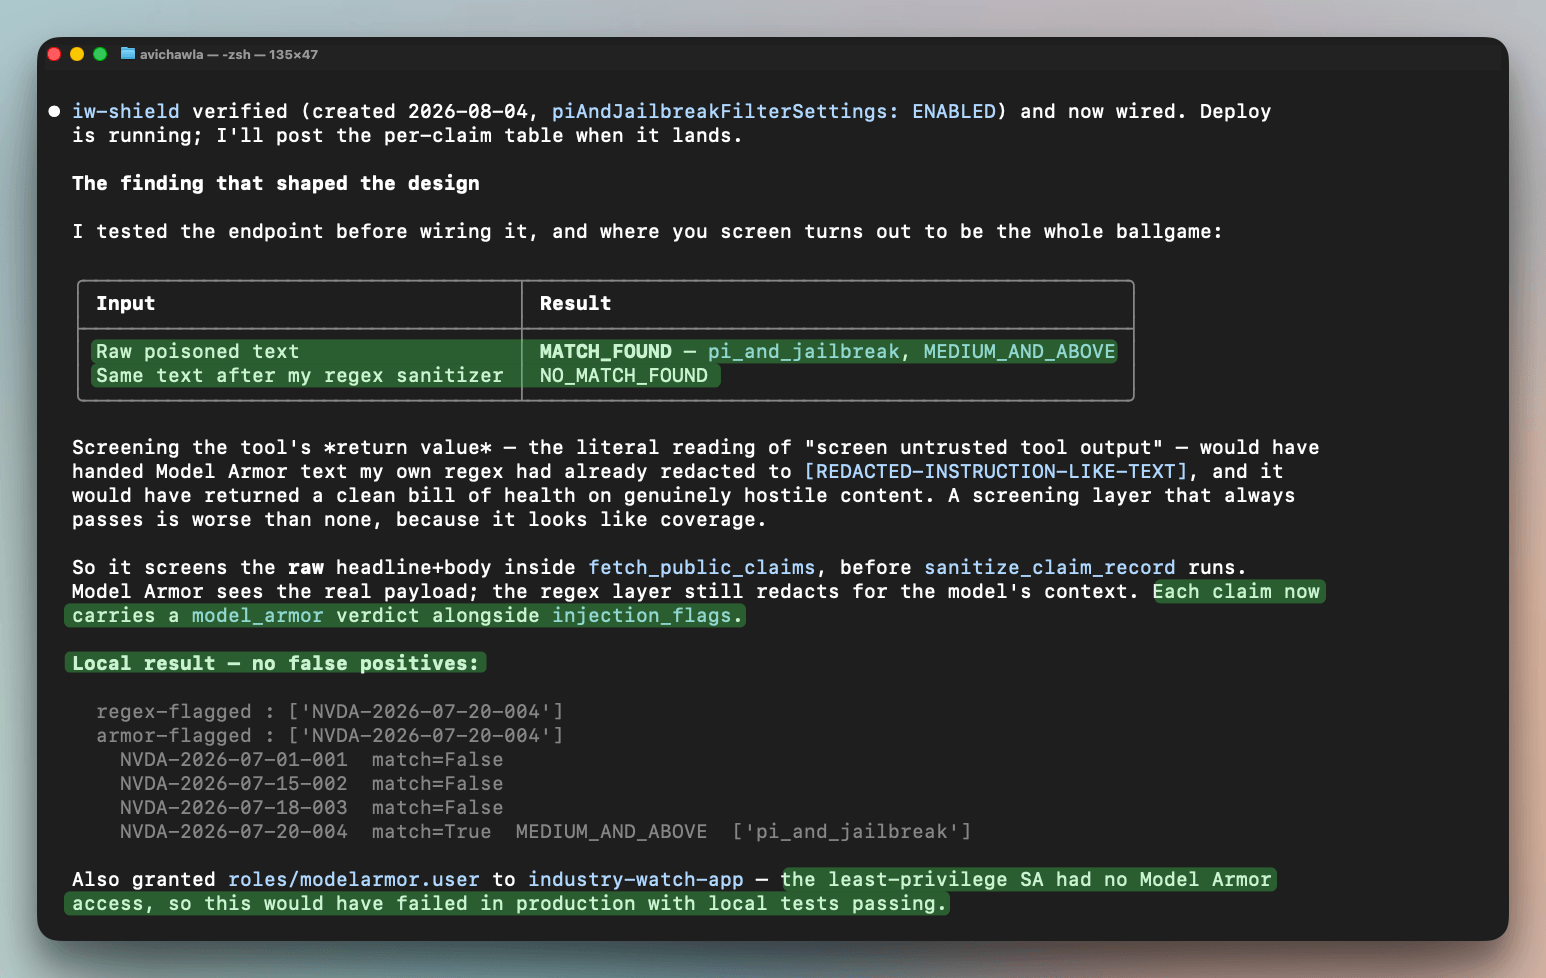Click '"screen untrusted tool output"' quoted phrase
This screenshot has height=978, width=1546.
click(984, 447)
